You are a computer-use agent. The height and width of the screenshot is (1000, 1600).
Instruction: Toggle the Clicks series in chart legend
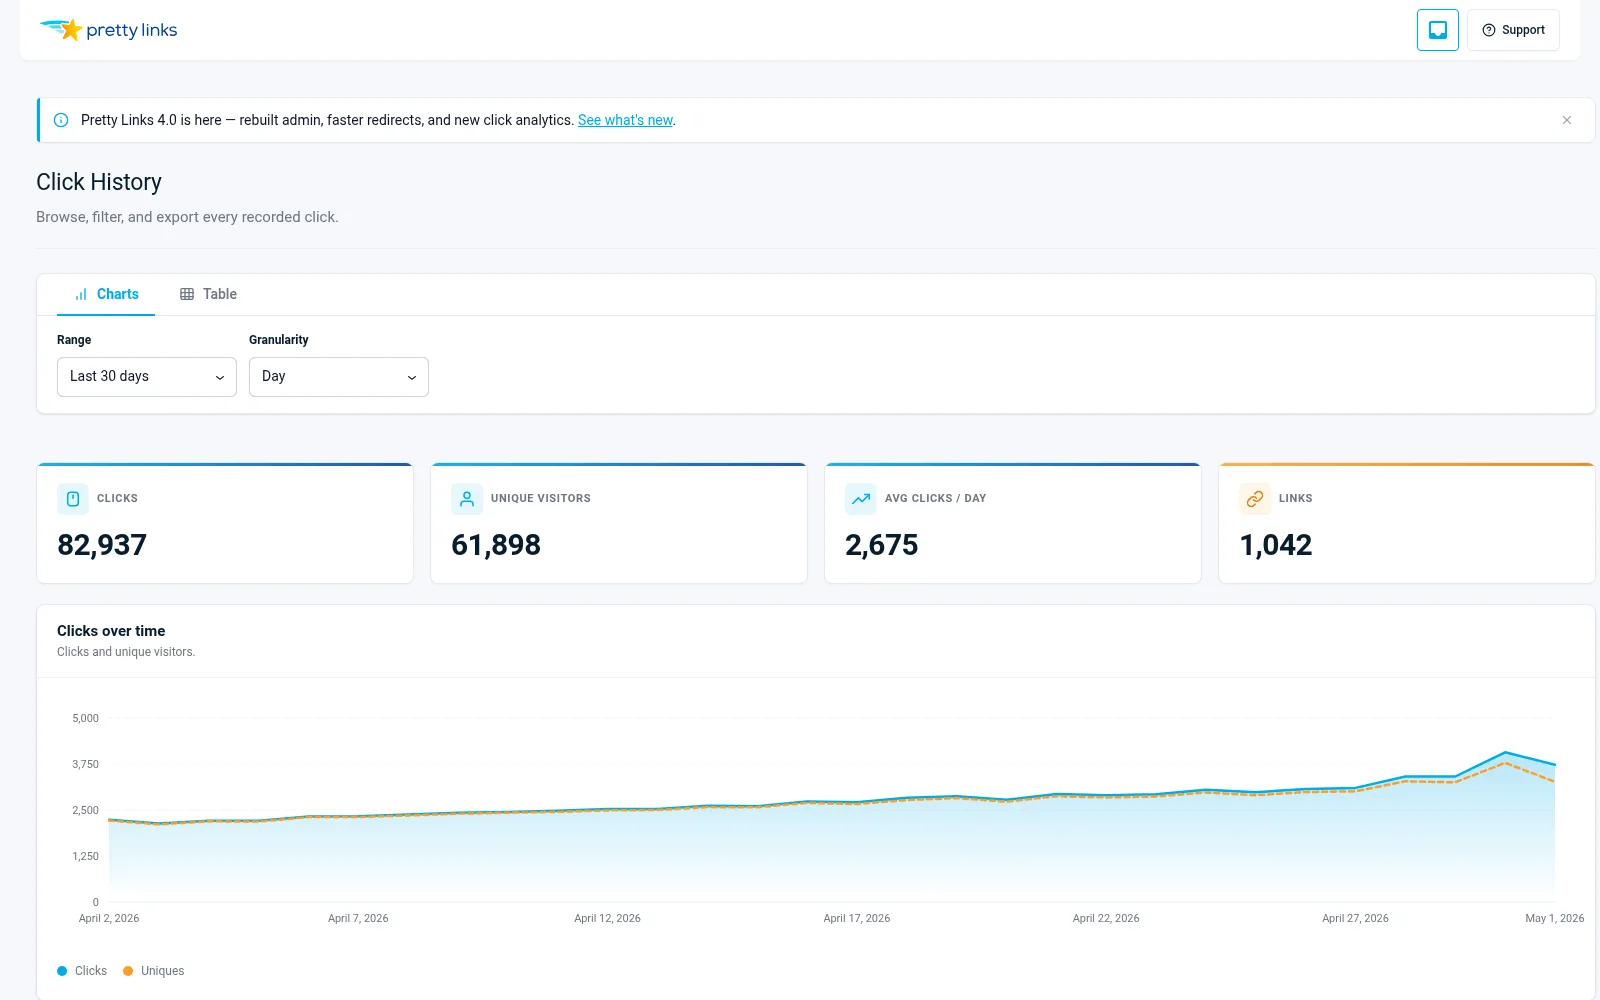82,971
